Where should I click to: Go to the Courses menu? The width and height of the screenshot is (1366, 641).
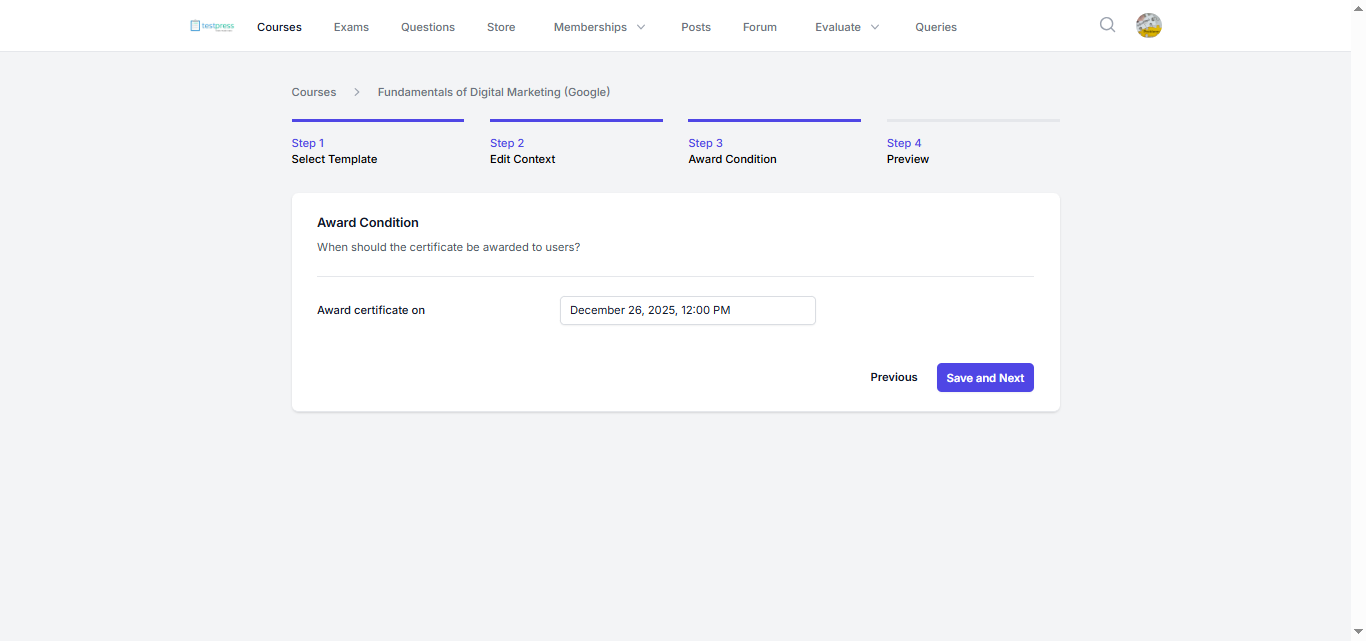click(x=279, y=27)
